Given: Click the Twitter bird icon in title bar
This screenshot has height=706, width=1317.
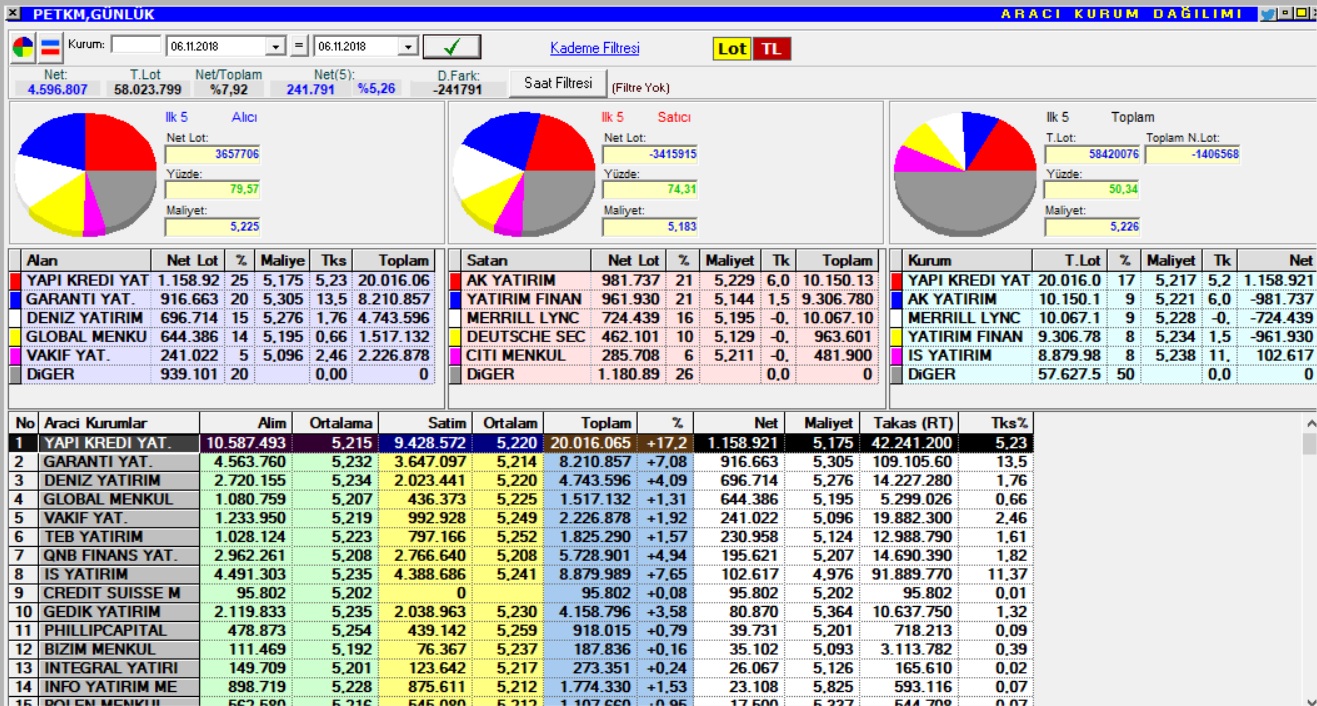Looking at the screenshot, I should (x=1267, y=14).
